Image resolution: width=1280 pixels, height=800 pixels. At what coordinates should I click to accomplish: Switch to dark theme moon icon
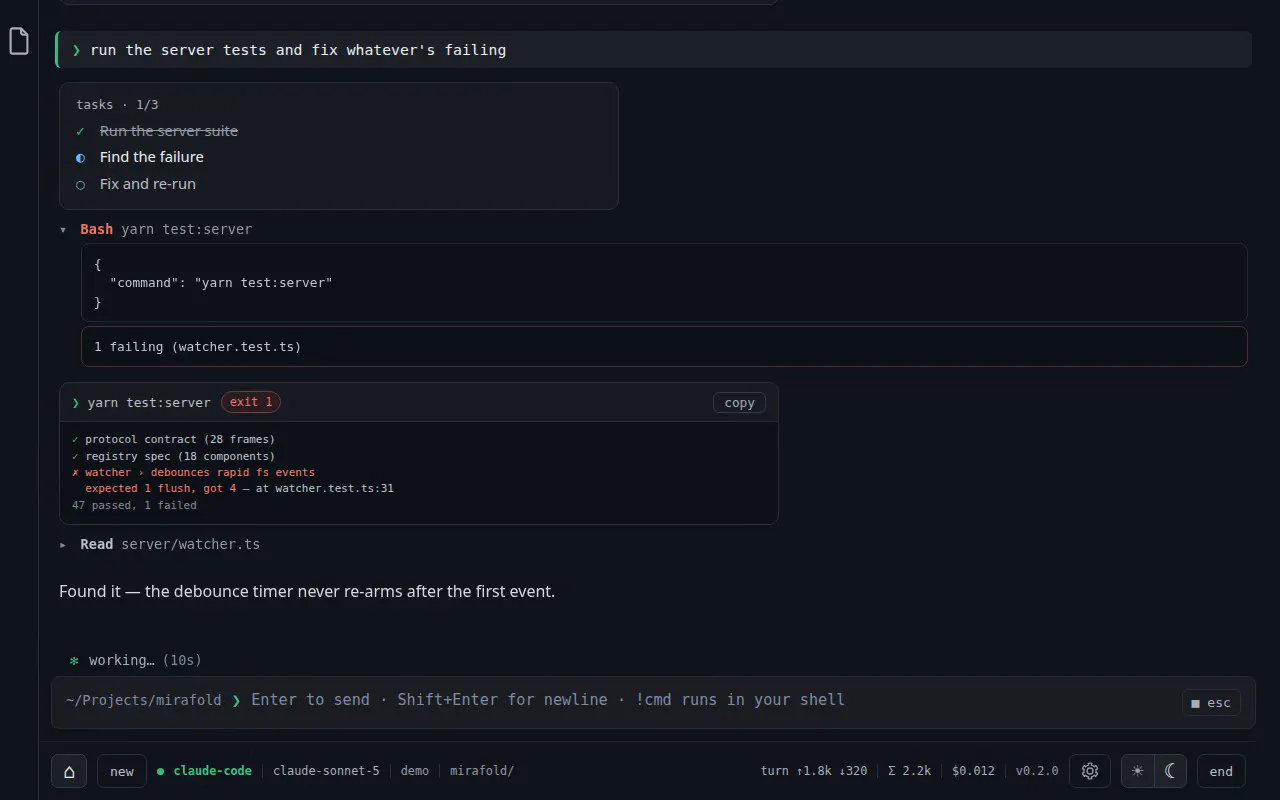click(x=1170, y=771)
